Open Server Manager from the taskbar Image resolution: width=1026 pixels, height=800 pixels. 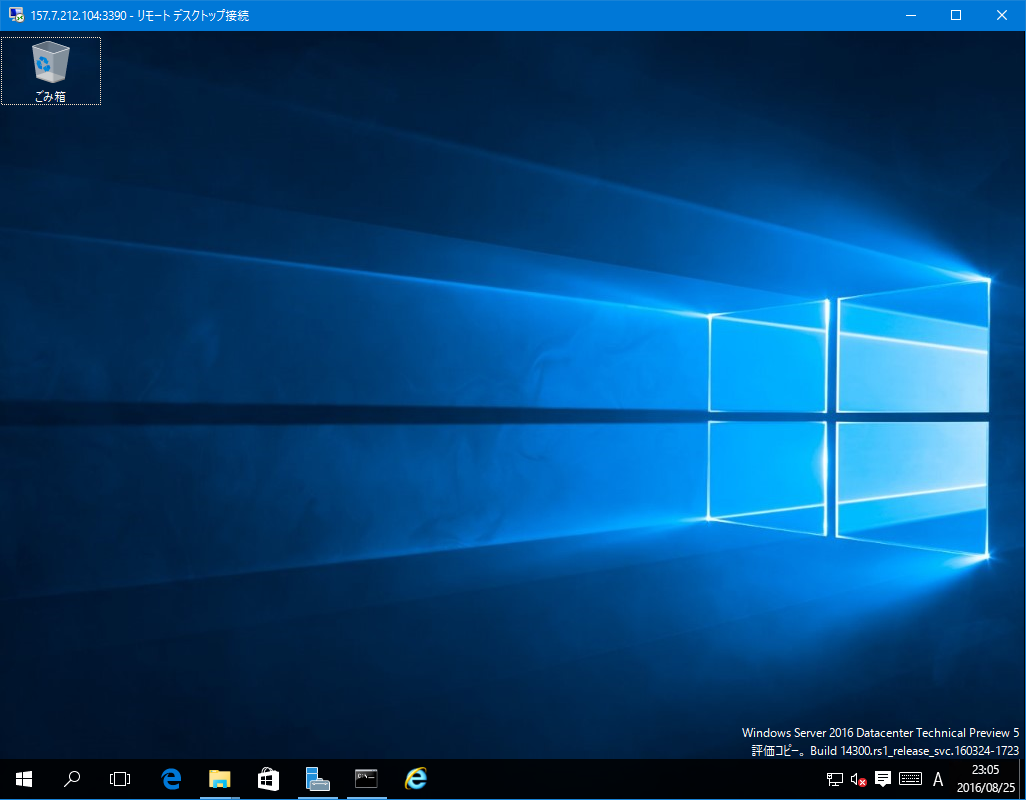[317, 779]
